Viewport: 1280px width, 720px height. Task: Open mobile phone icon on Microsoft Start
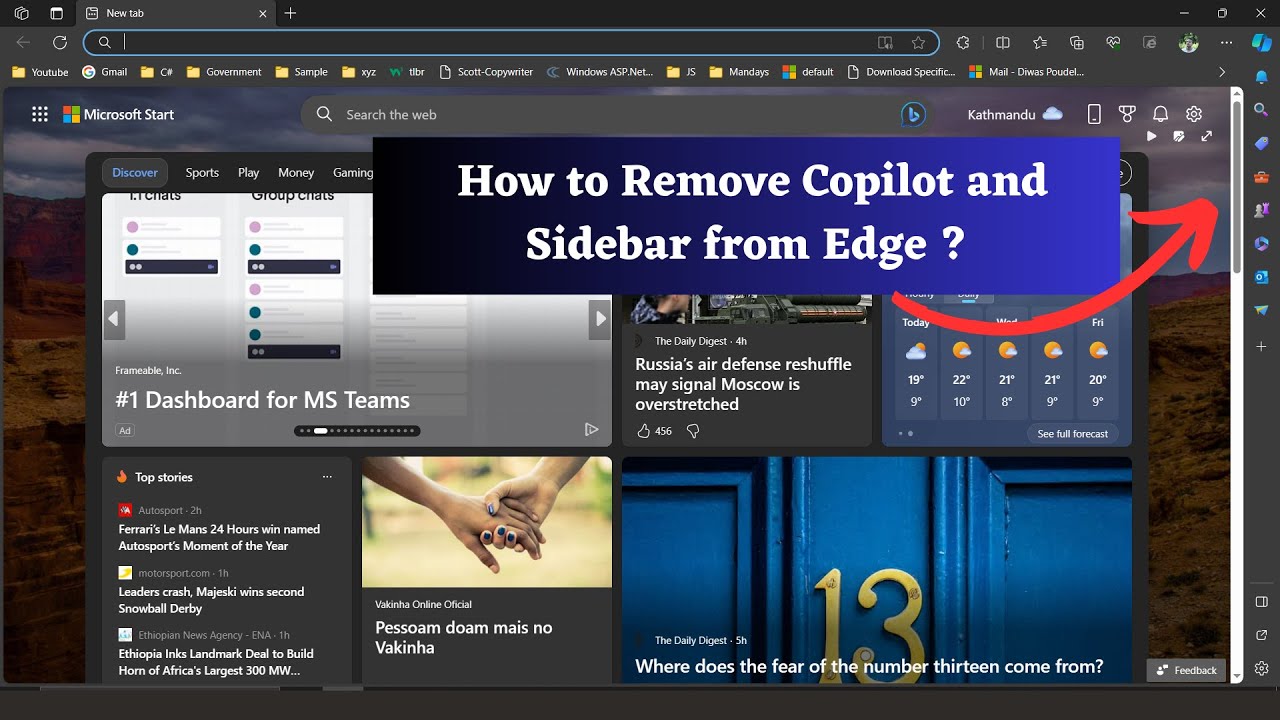click(x=1095, y=114)
